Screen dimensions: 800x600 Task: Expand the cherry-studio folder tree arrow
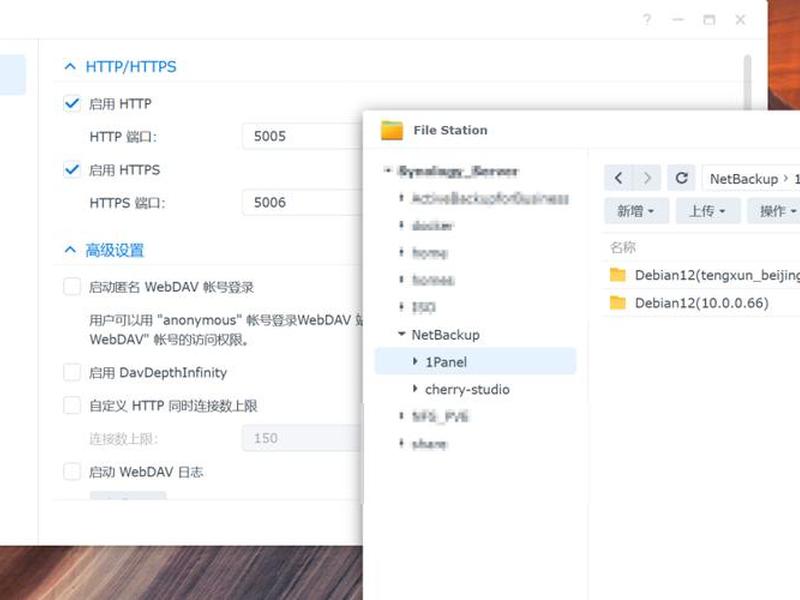415,389
